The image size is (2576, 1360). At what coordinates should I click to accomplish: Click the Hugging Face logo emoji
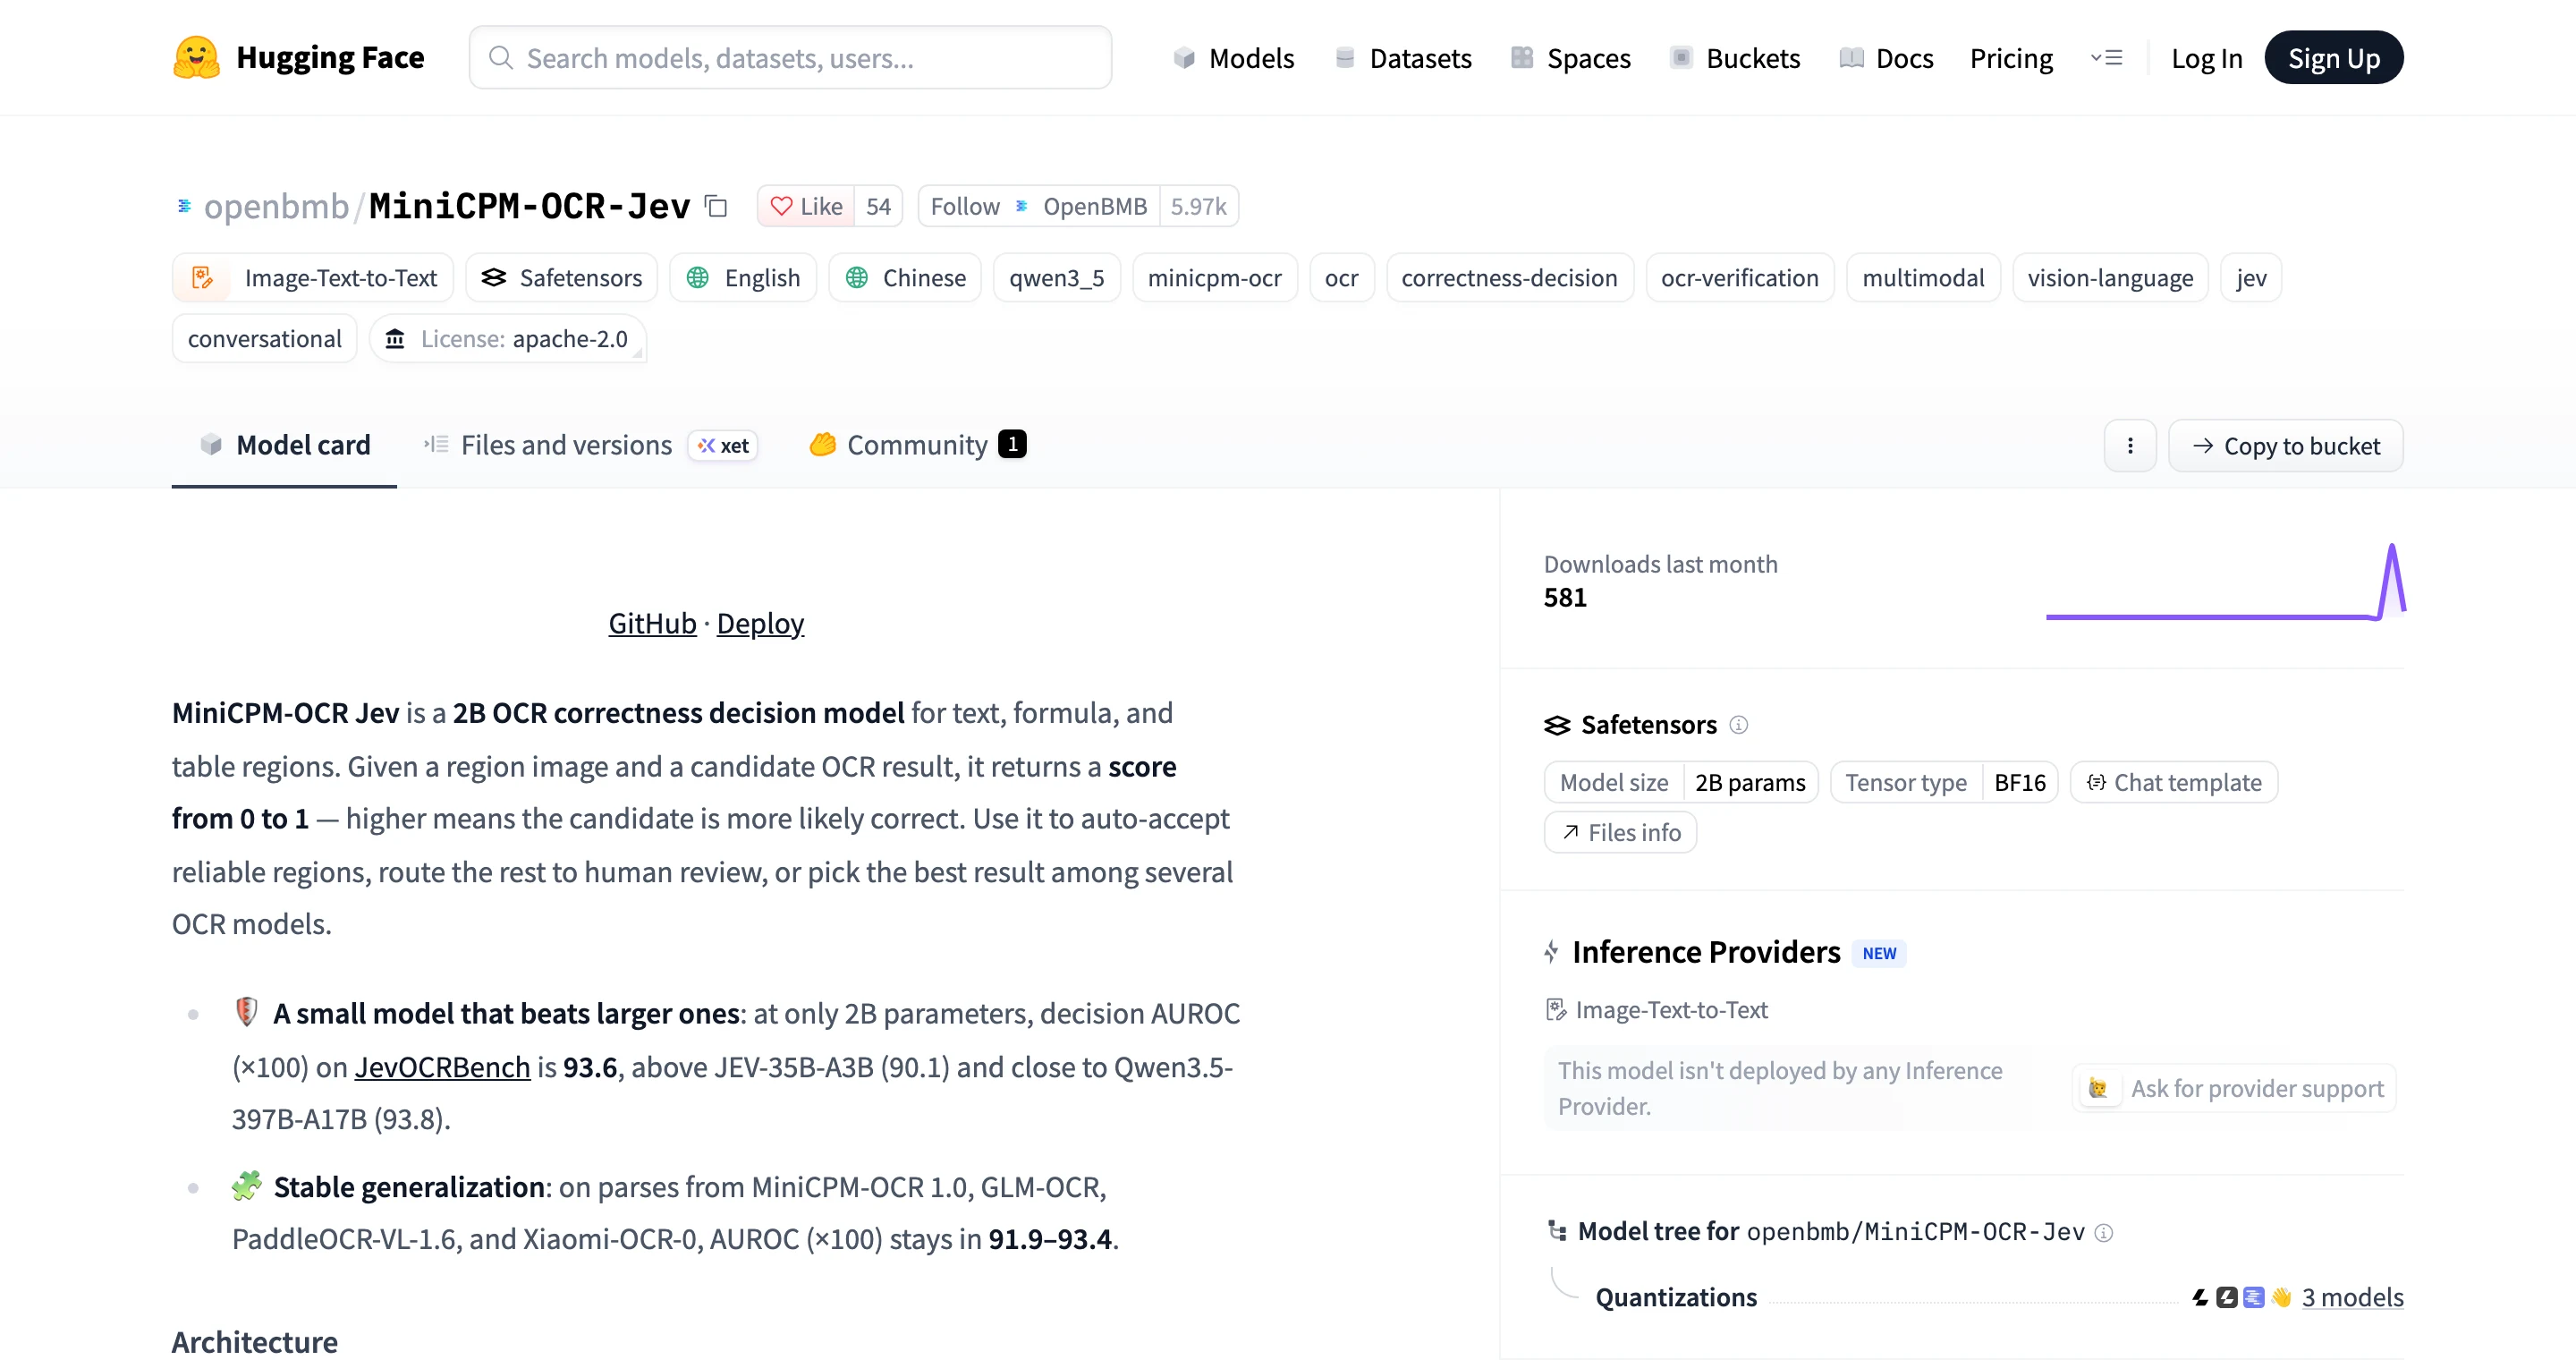click(196, 58)
